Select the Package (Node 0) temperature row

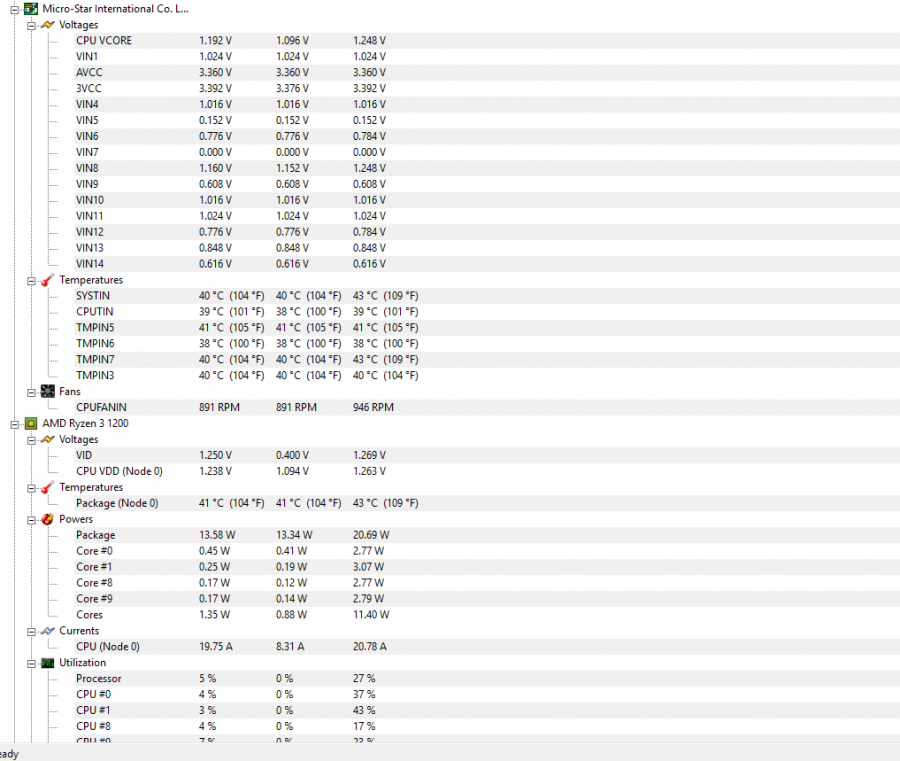click(487, 503)
